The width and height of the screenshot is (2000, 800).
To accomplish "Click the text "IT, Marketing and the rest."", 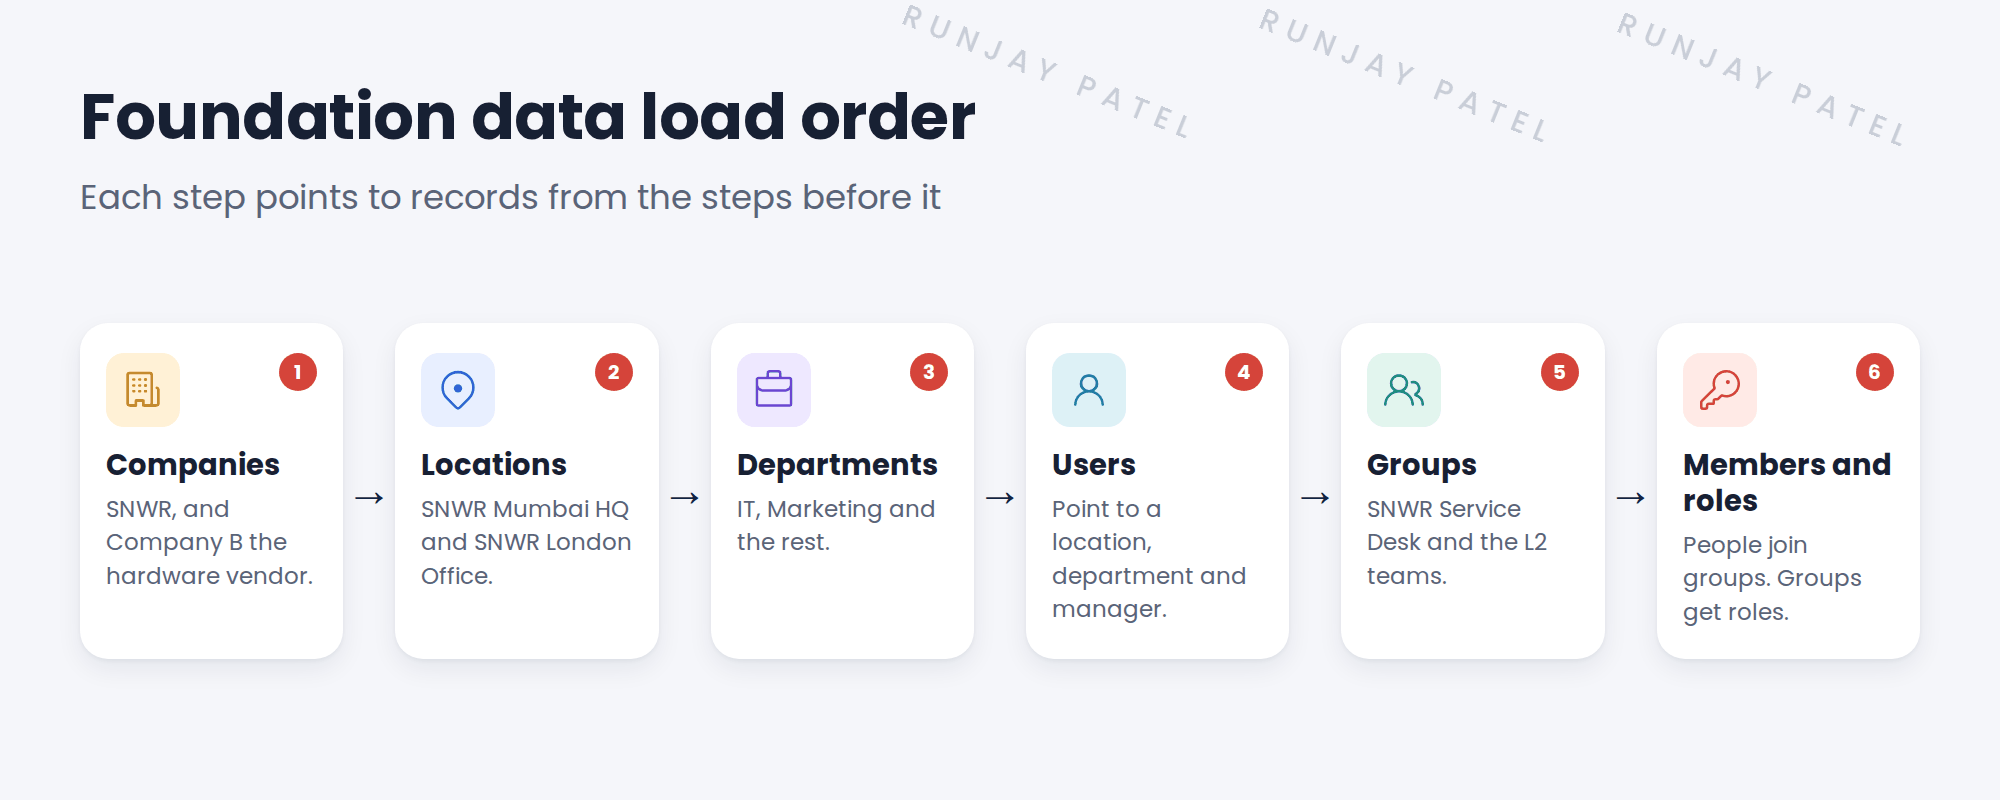I will [x=836, y=525].
